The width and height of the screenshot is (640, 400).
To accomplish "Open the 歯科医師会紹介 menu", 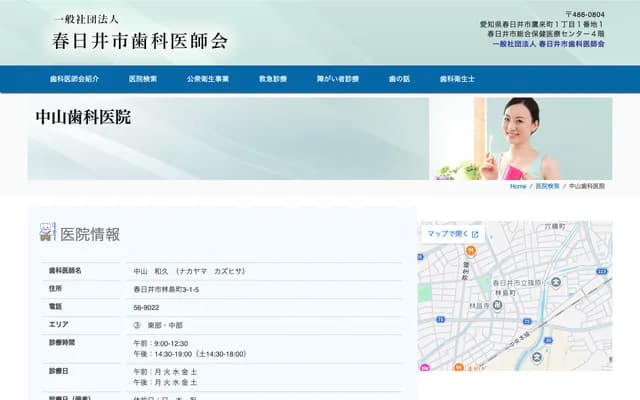I will 74,79.
